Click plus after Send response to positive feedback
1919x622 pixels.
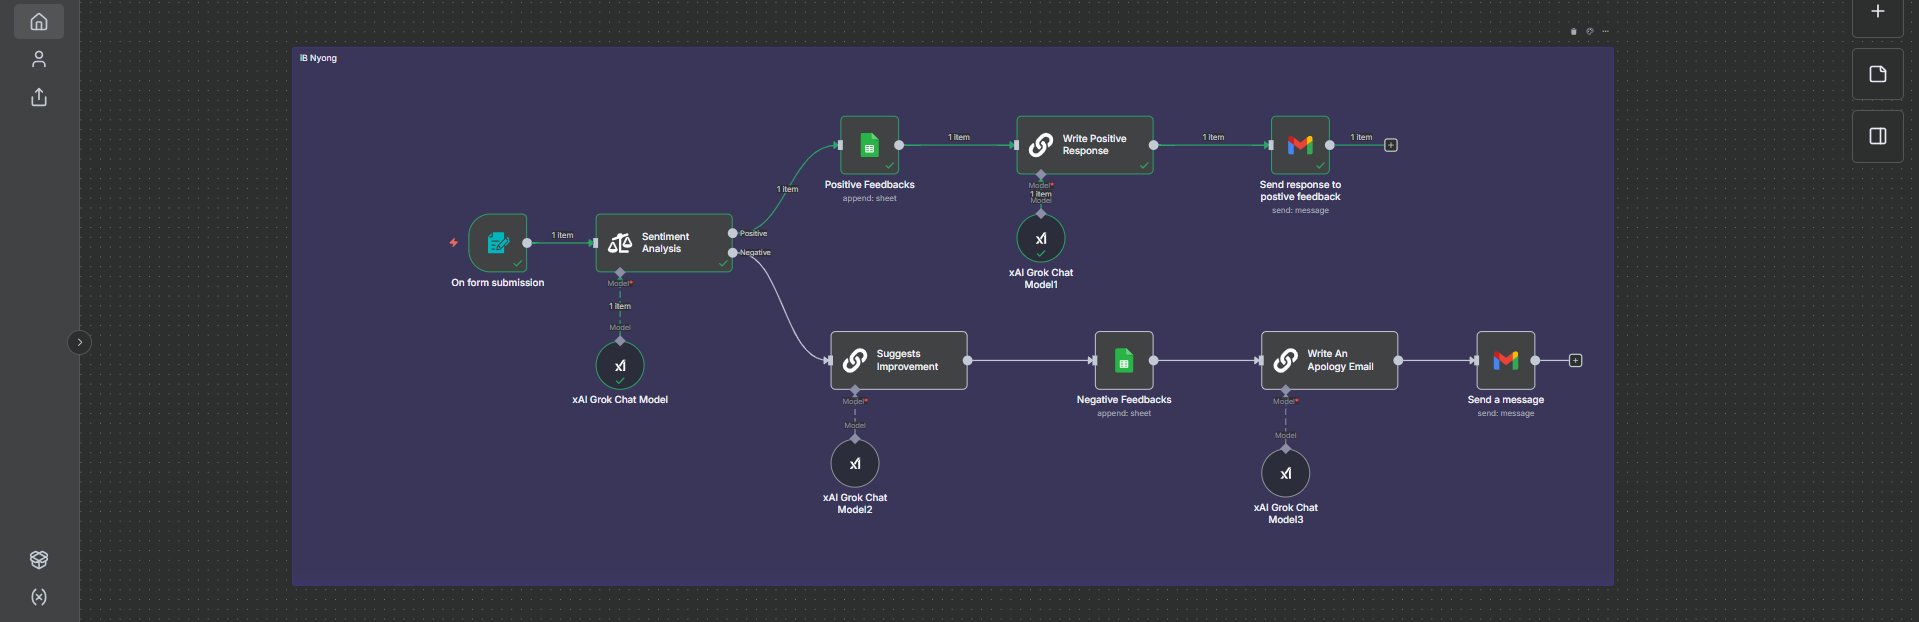coord(1390,145)
